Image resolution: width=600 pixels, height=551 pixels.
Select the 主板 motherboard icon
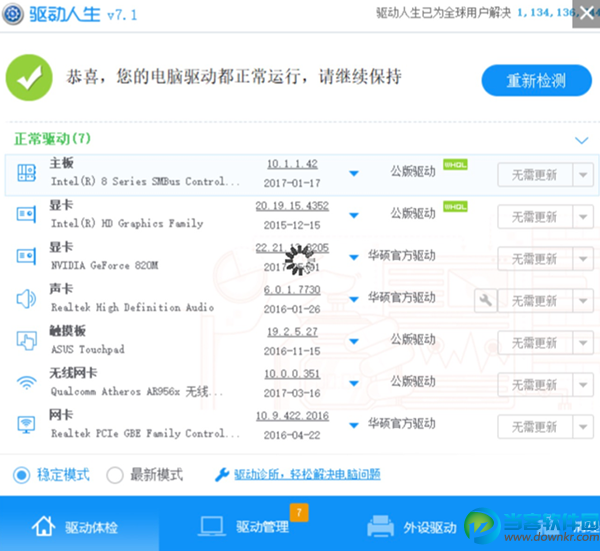[x=26, y=173]
